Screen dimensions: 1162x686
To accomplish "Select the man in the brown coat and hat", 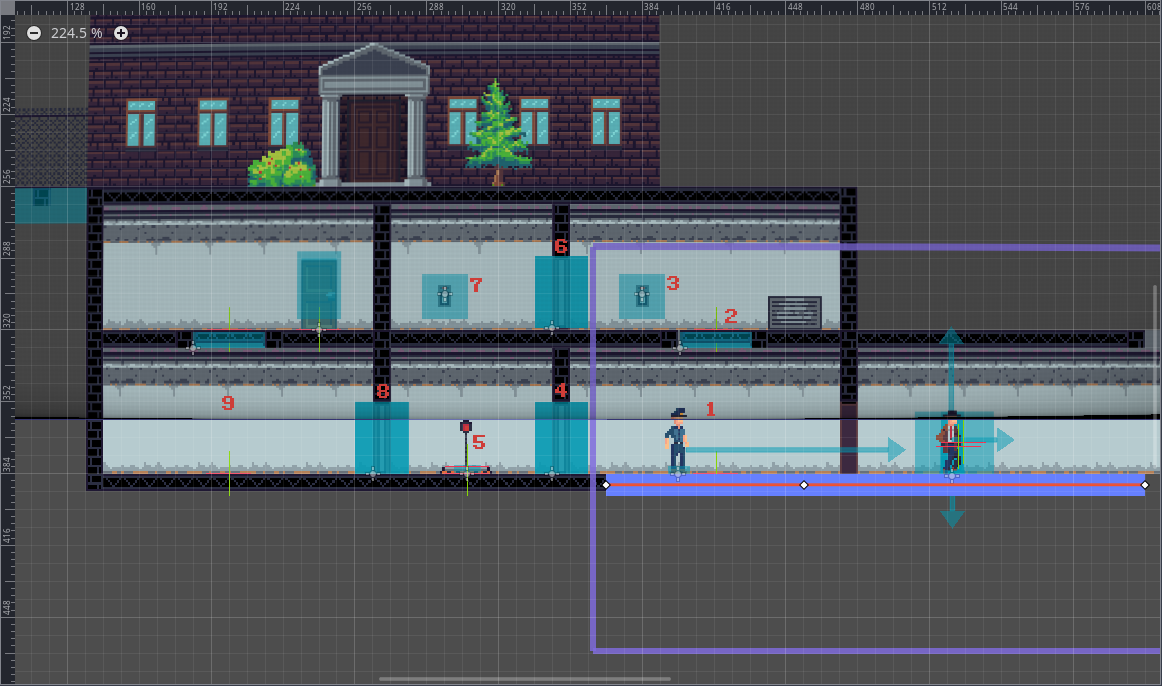I will pos(950,442).
